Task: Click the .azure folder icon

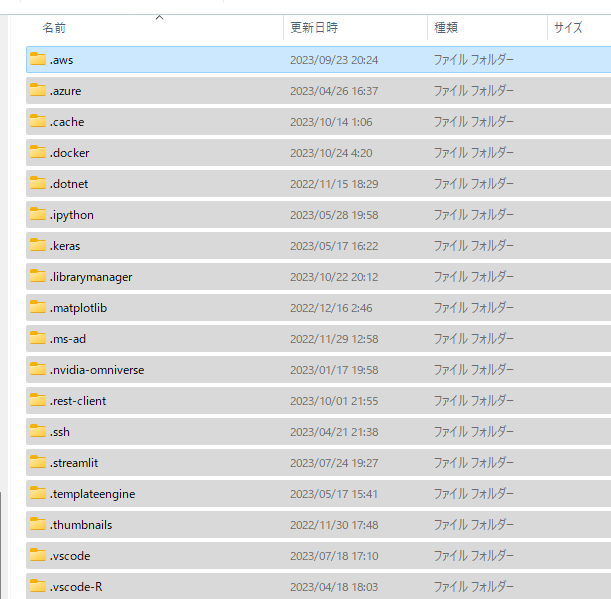Action: (38, 90)
